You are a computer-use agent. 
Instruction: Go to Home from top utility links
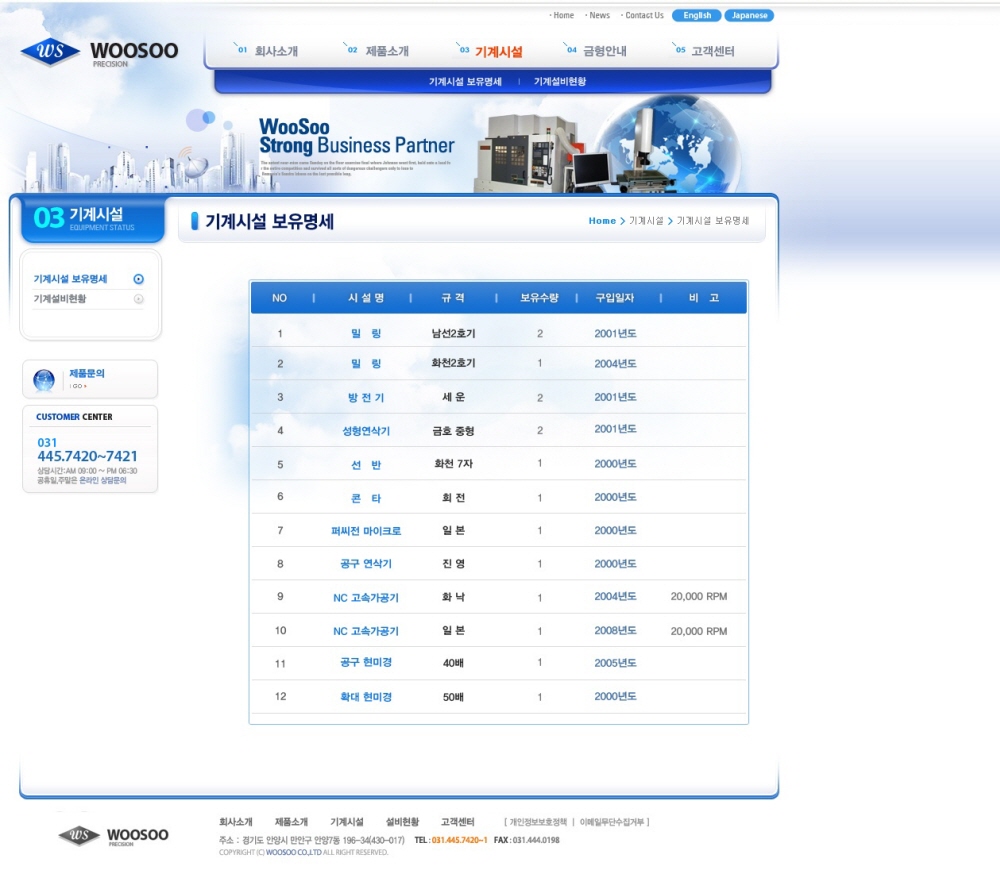coord(563,16)
